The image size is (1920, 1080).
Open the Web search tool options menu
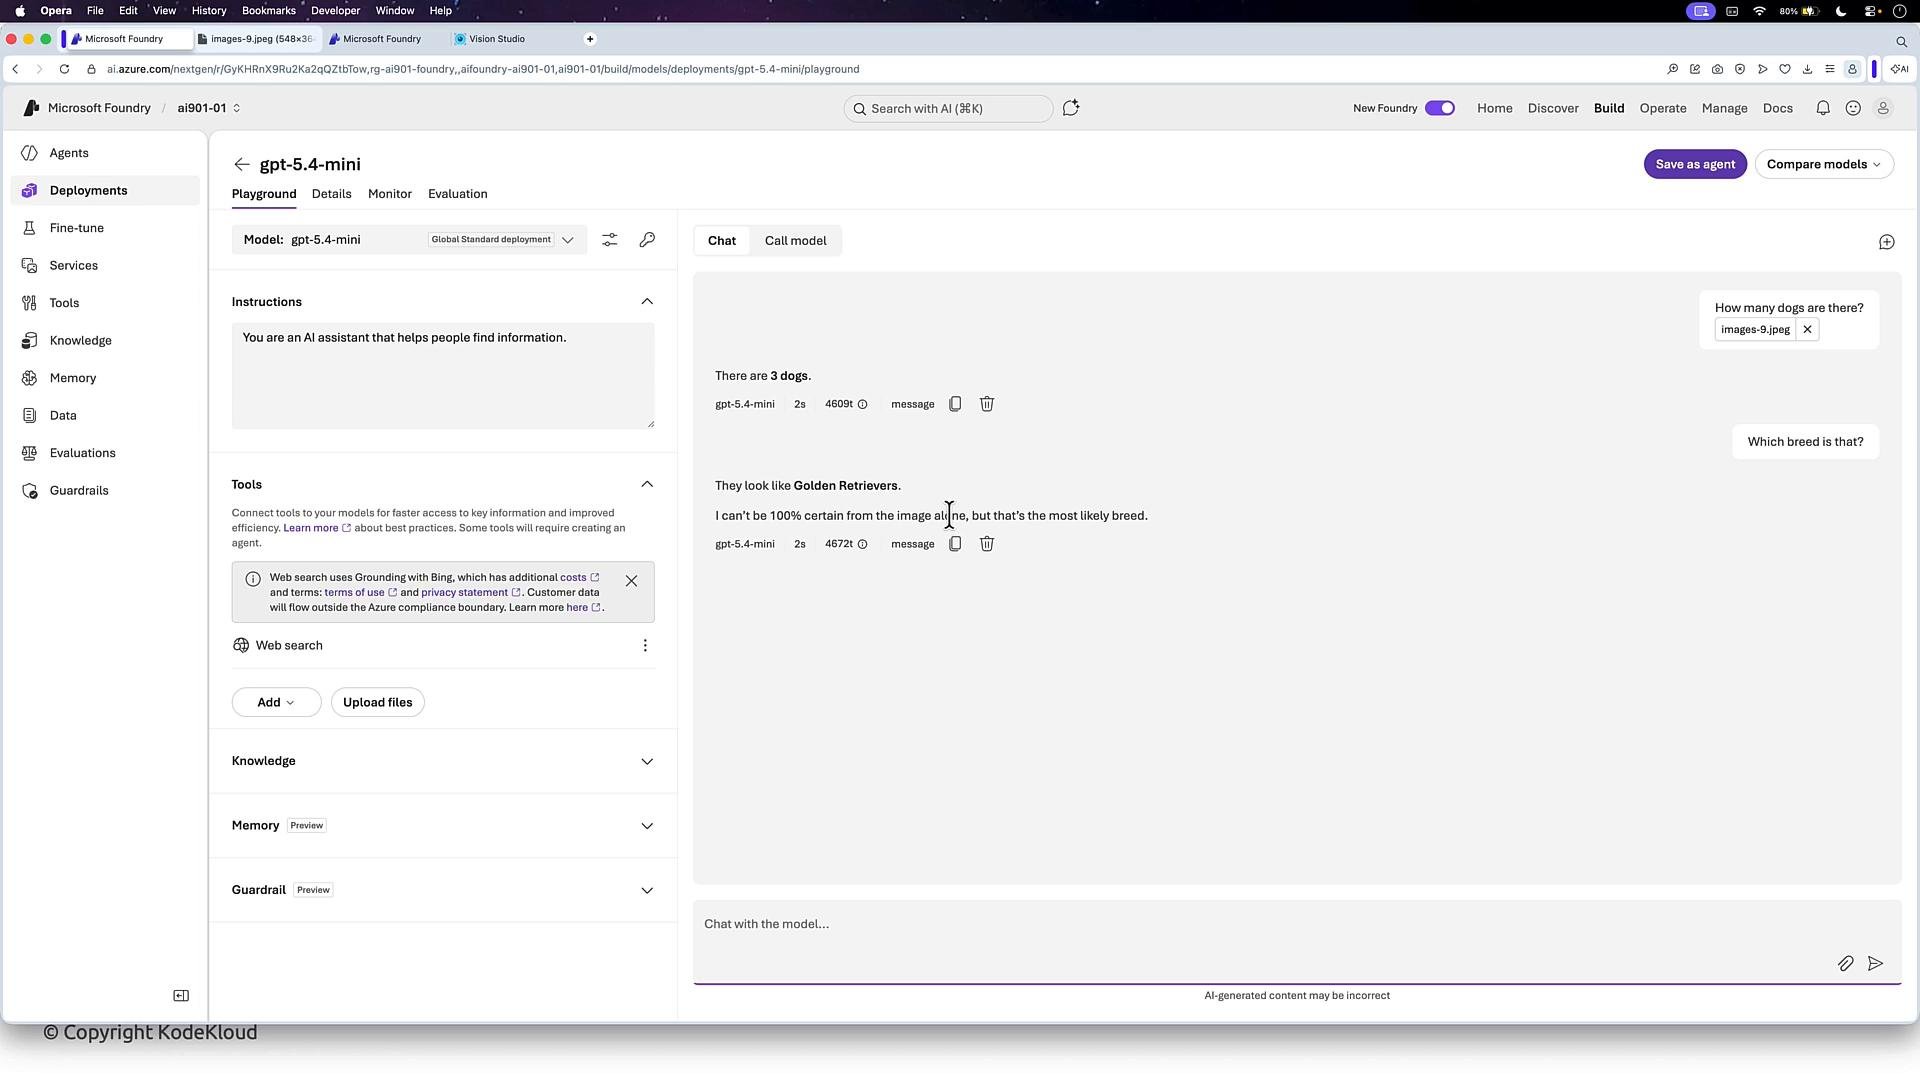[645, 646]
